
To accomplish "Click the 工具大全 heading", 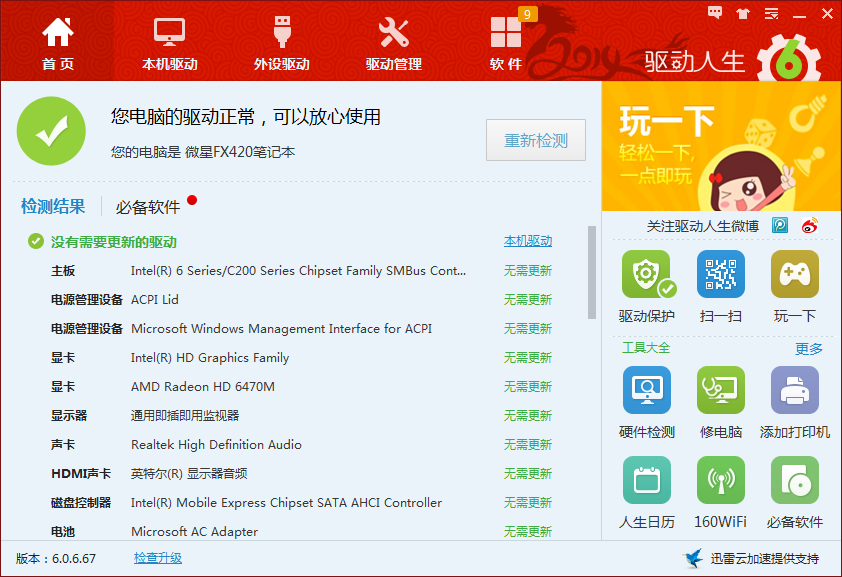I will tap(646, 348).
